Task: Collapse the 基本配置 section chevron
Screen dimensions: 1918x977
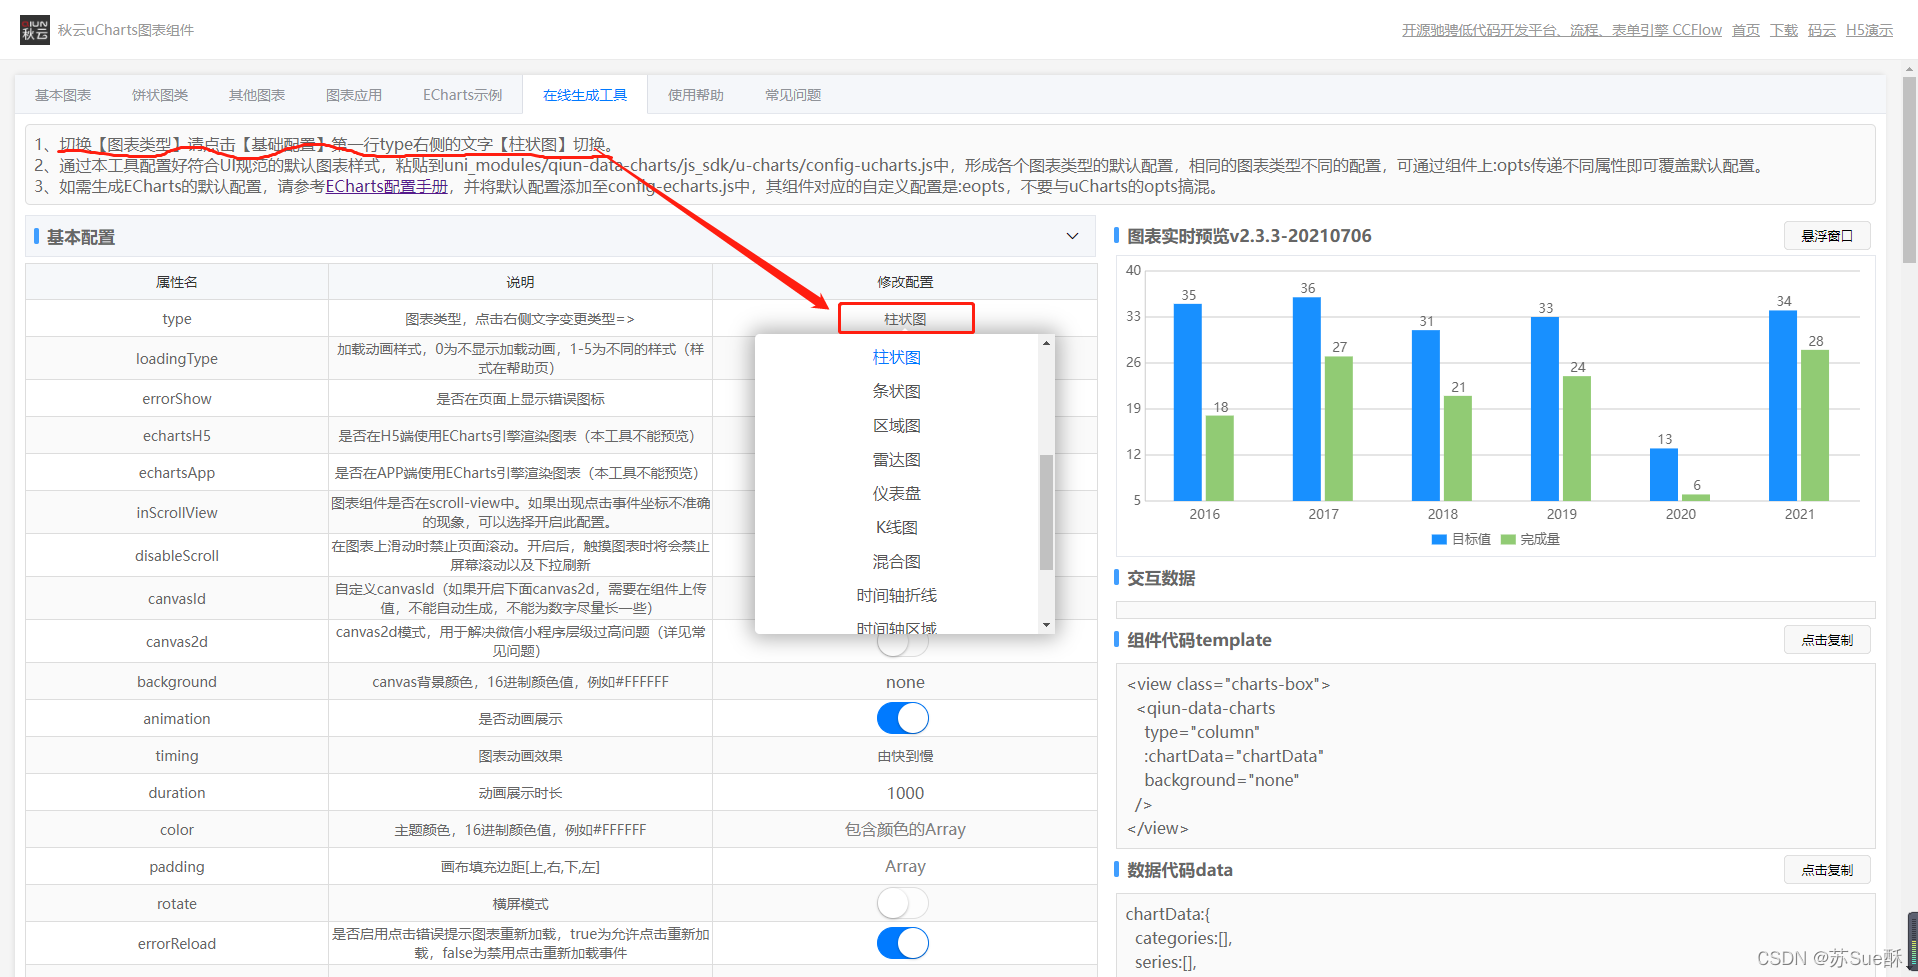Action: click(x=1072, y=237)
